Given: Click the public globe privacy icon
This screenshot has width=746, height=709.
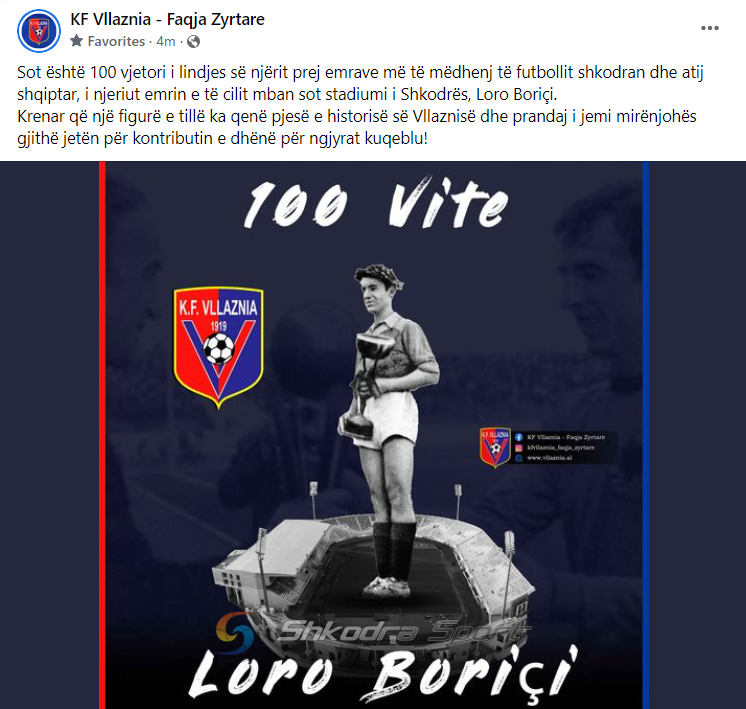Looking at the screenshot, I should tap(193, 41).
